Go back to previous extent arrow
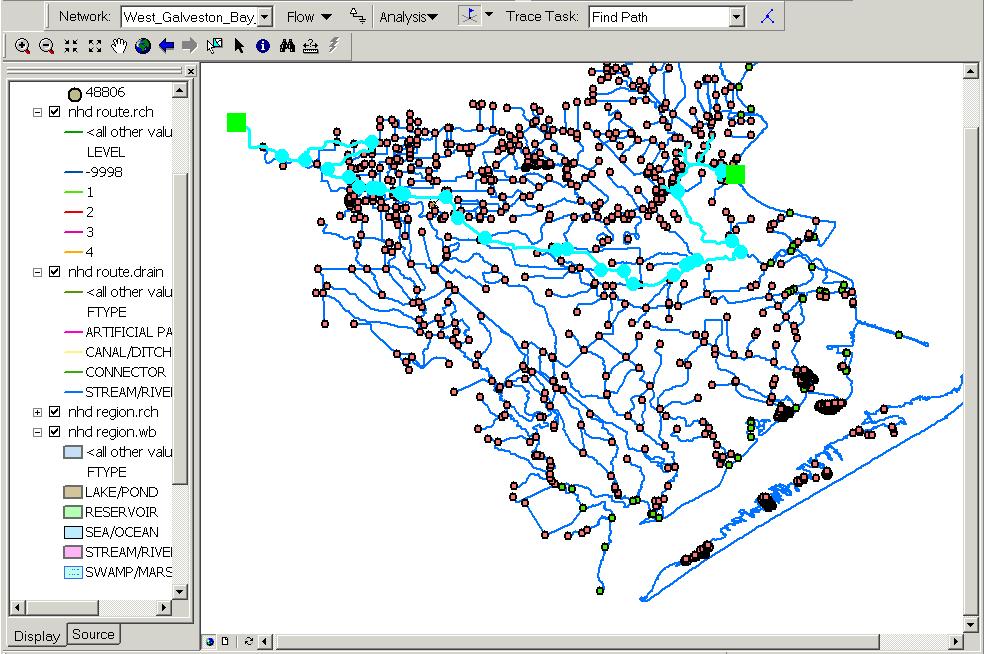The image size is (984, 654). pos(167,46)
